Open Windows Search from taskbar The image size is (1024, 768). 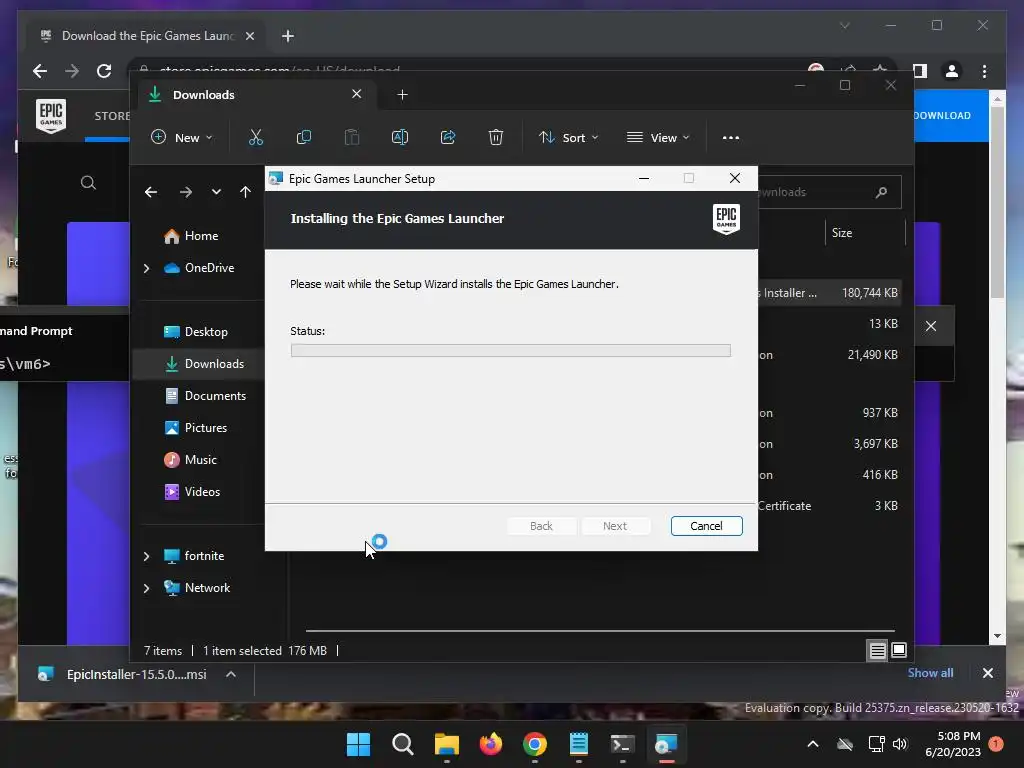(x=402, y=744)
